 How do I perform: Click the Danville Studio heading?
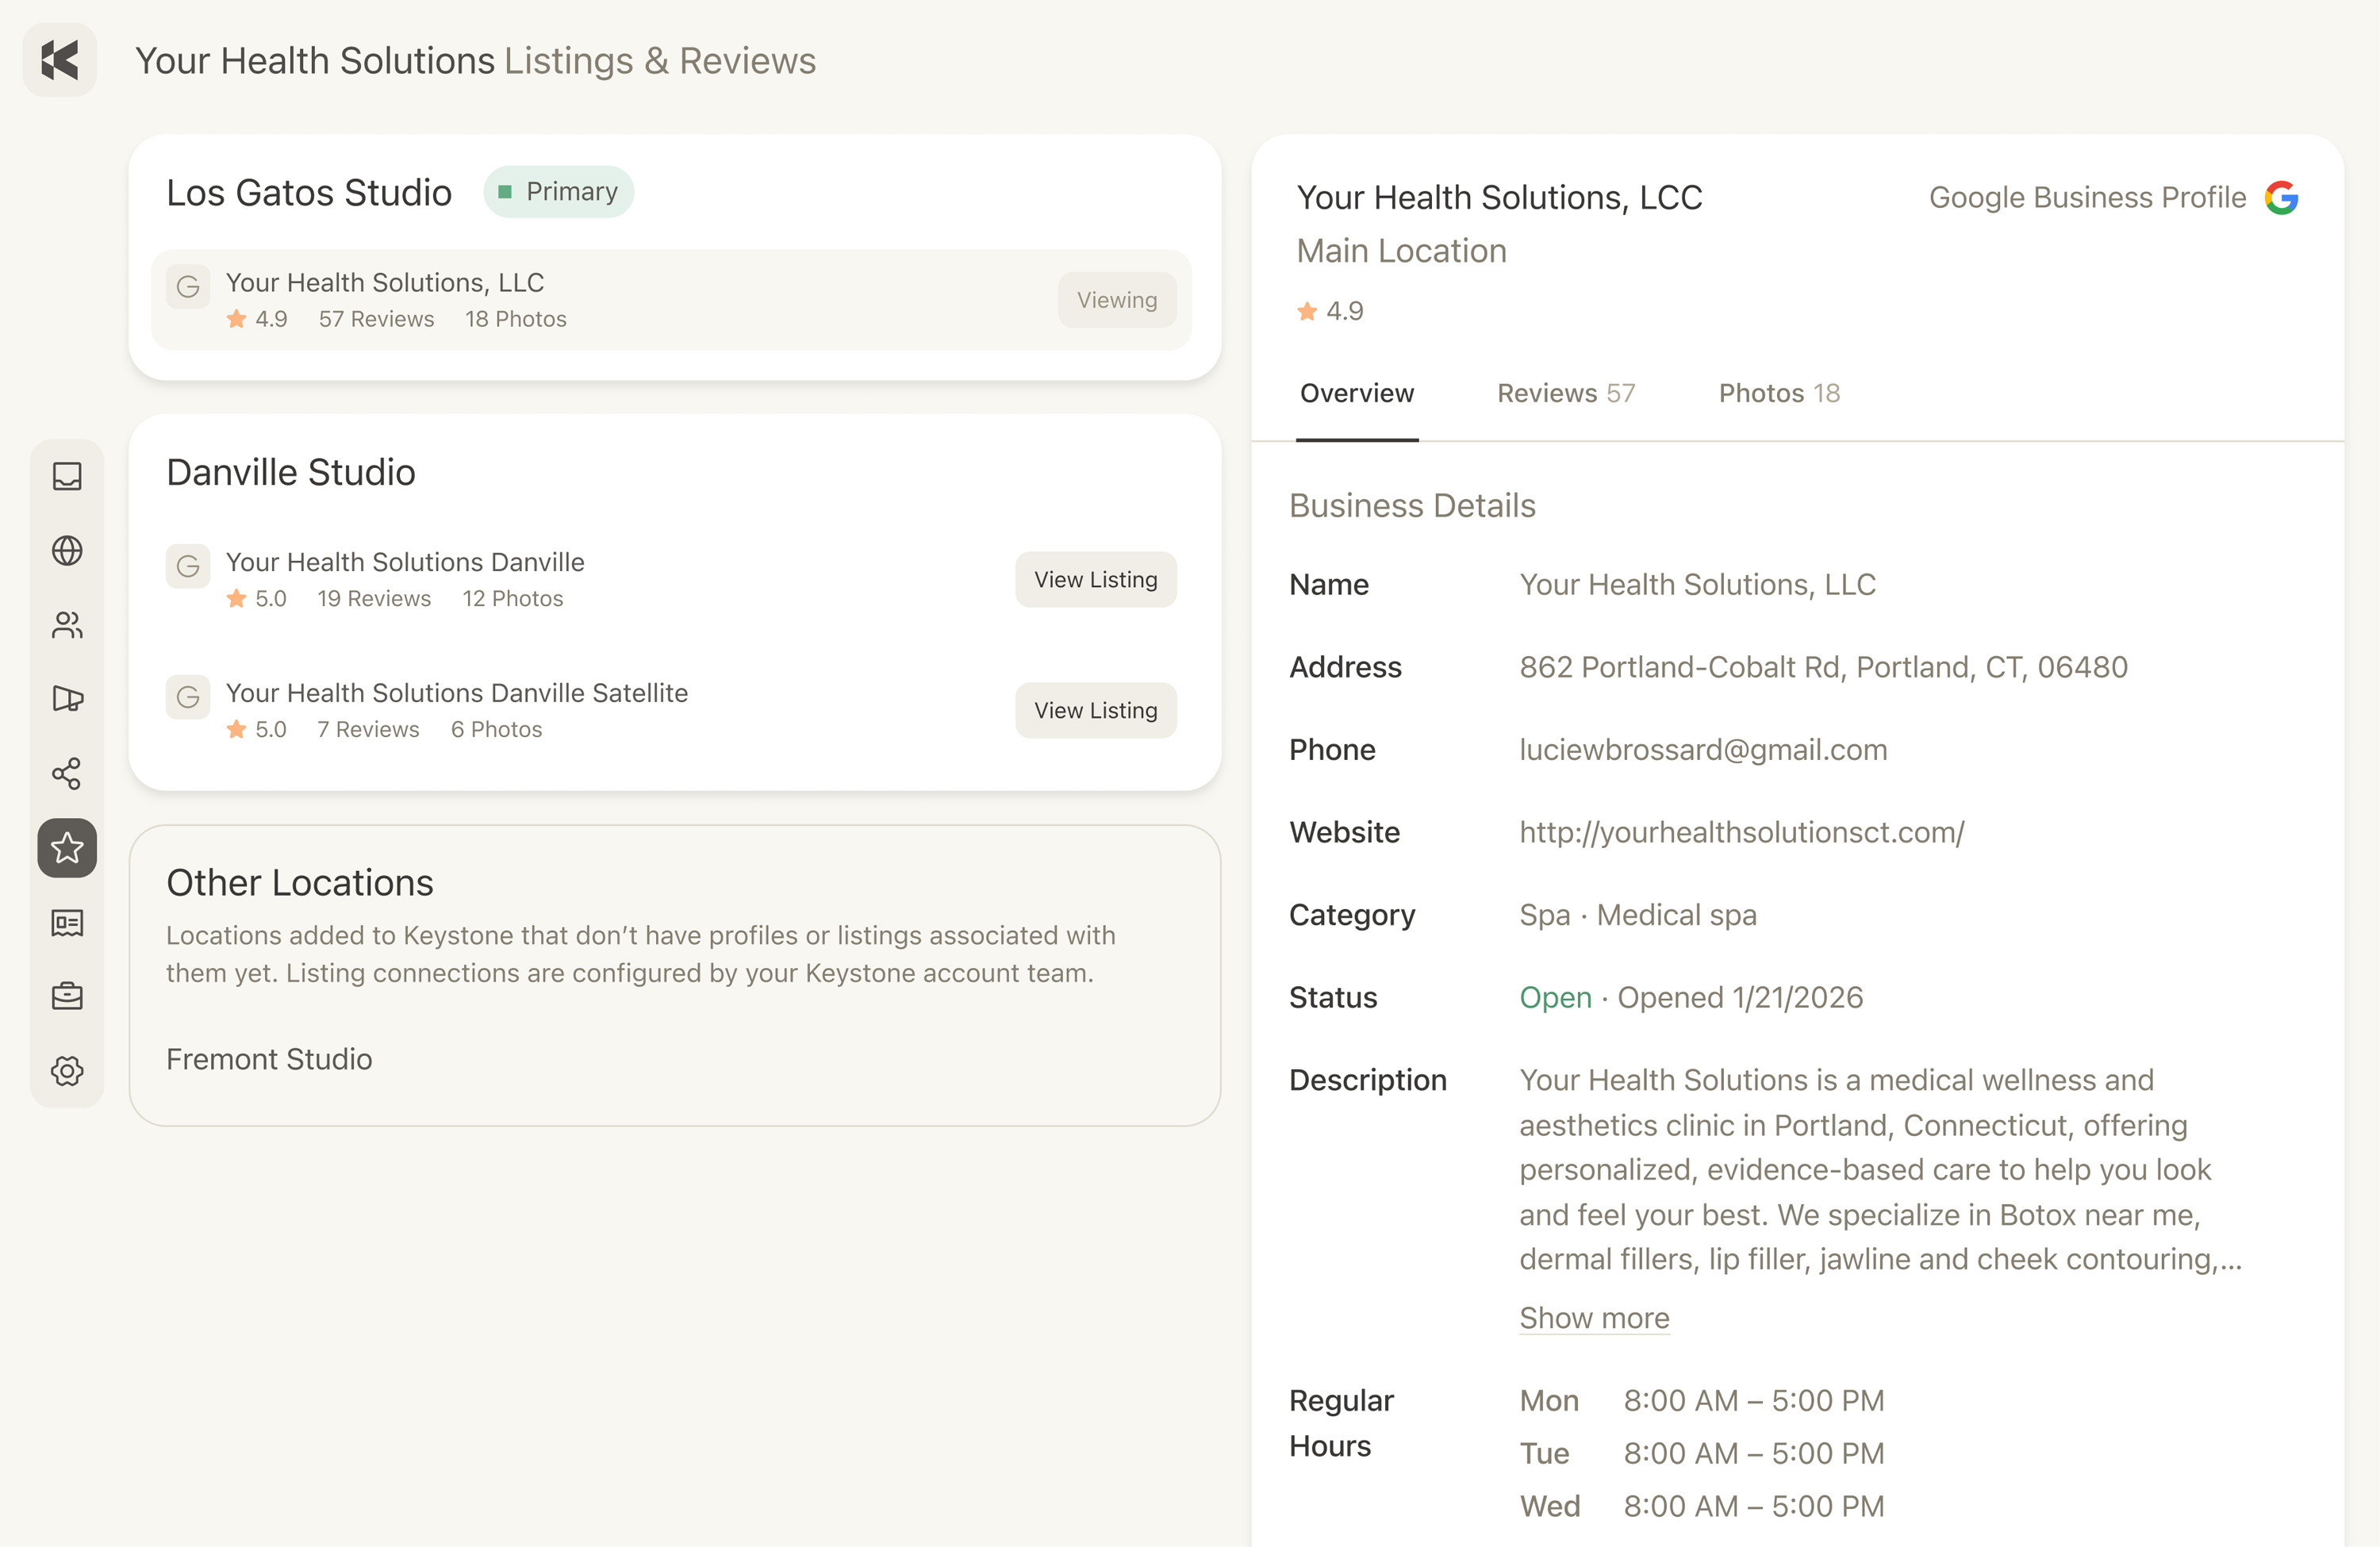tap(291, 472)
